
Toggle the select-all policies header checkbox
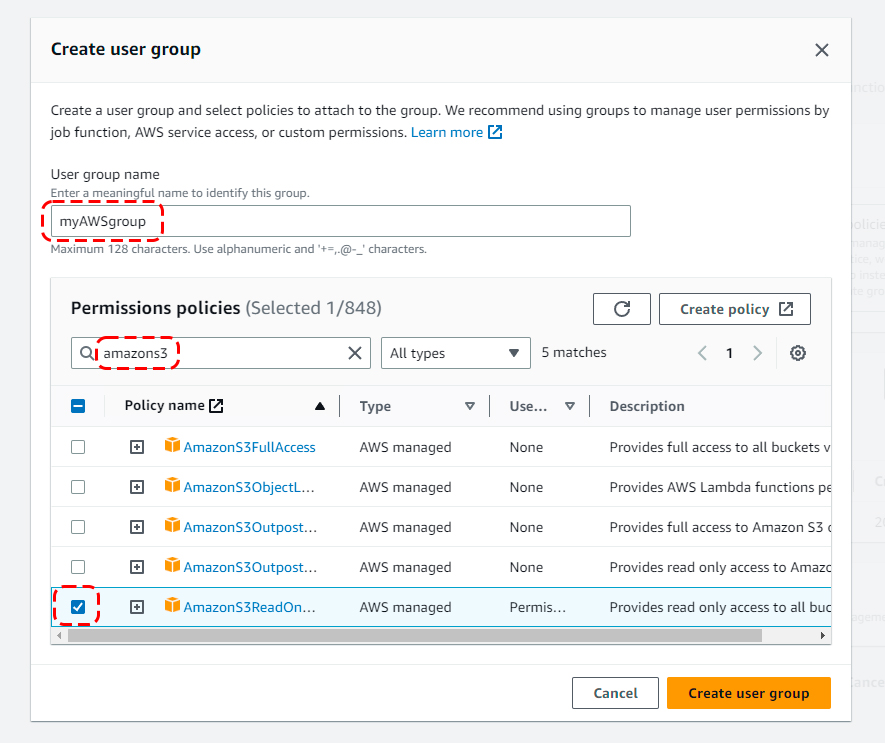pos(78,406)
